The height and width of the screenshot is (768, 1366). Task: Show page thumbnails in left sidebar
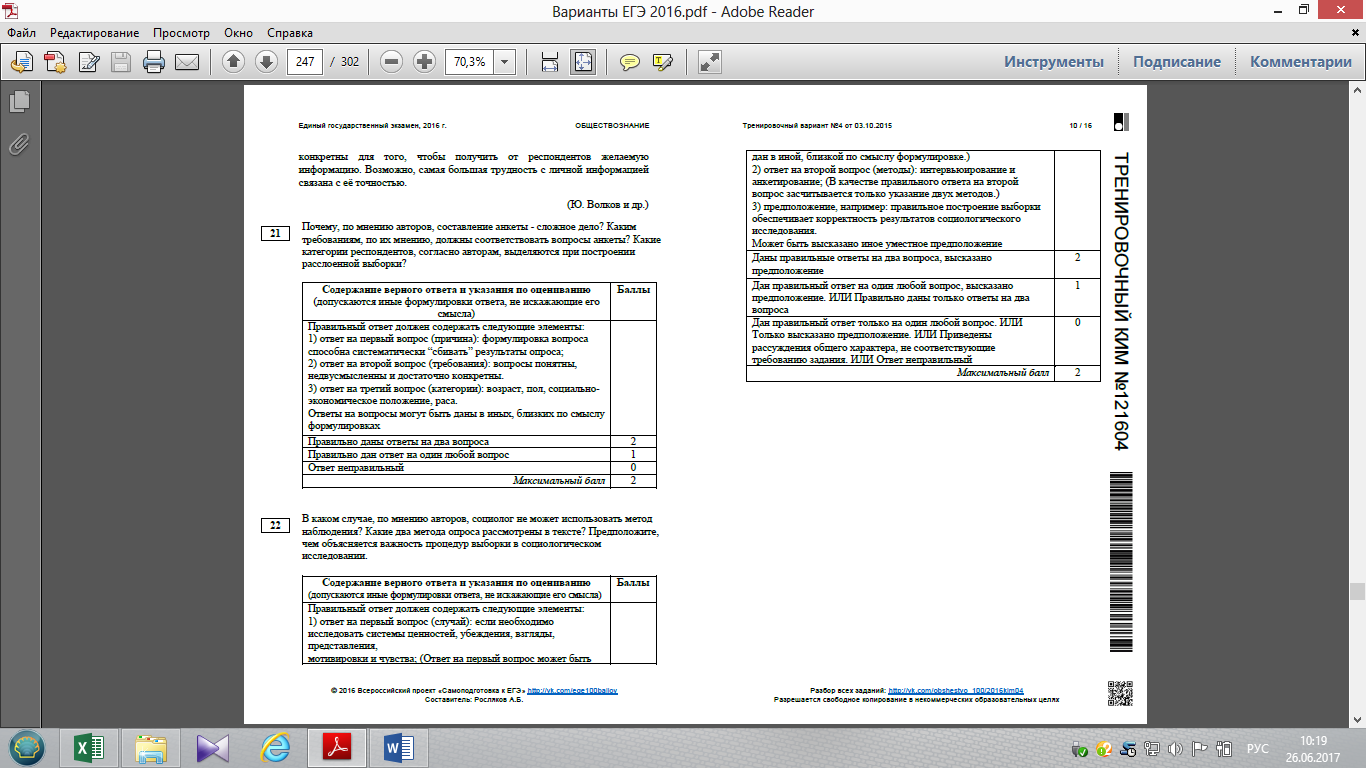click(x=18, y=101)
